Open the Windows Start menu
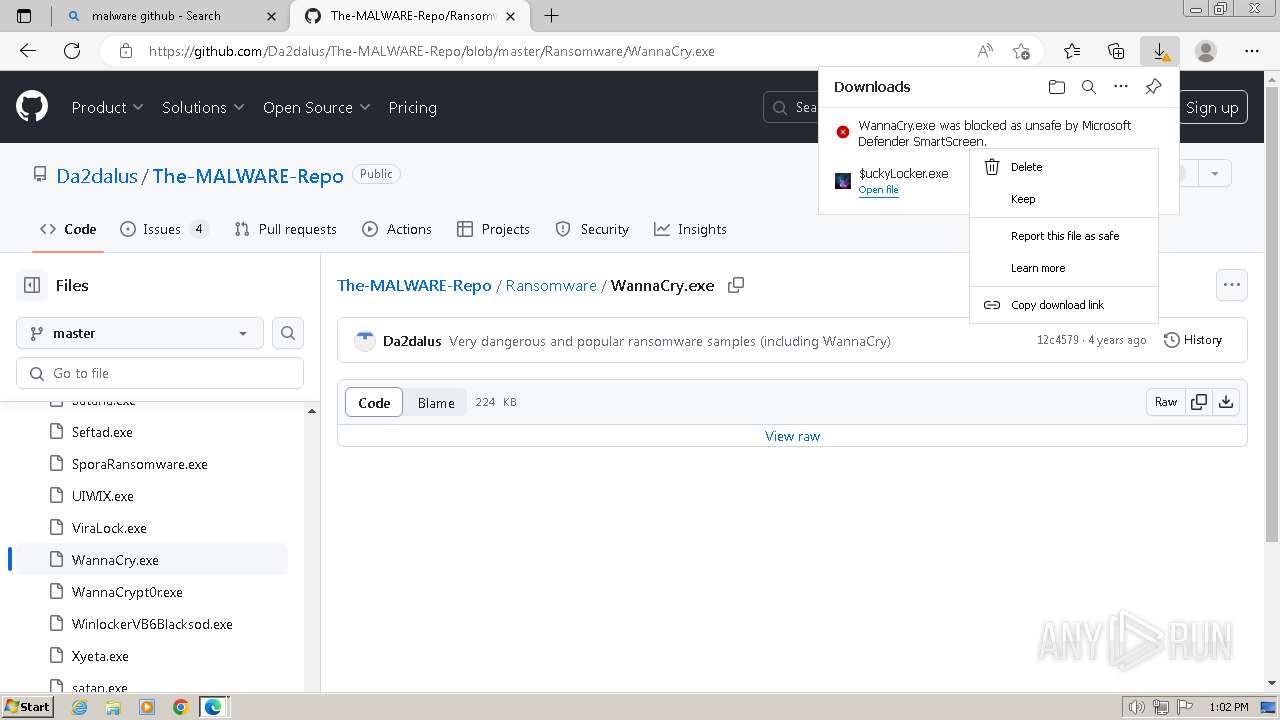Viewport: 1280px width, 720px height. 27,707
